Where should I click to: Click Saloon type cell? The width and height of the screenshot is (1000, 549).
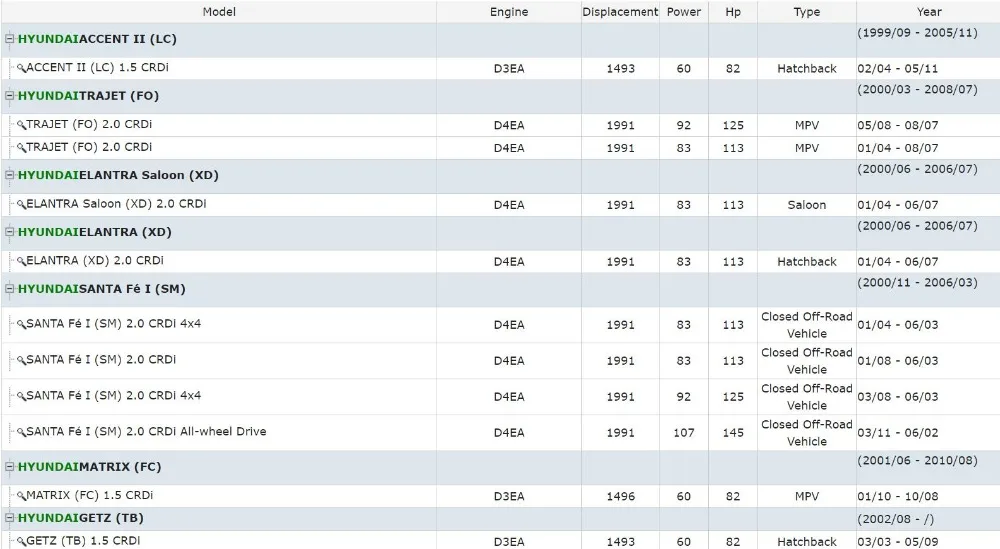pos(807,205)
